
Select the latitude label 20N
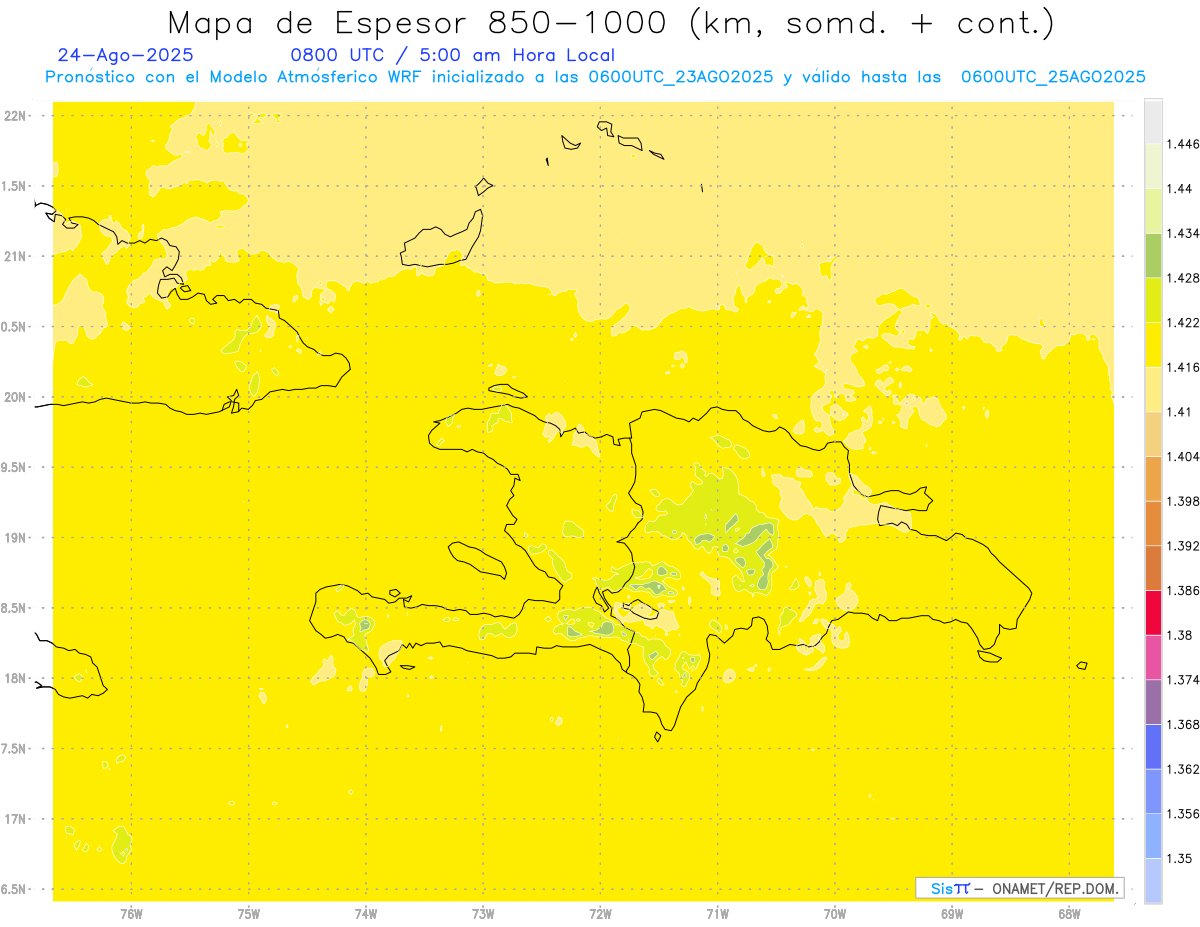tap(16, 397)
